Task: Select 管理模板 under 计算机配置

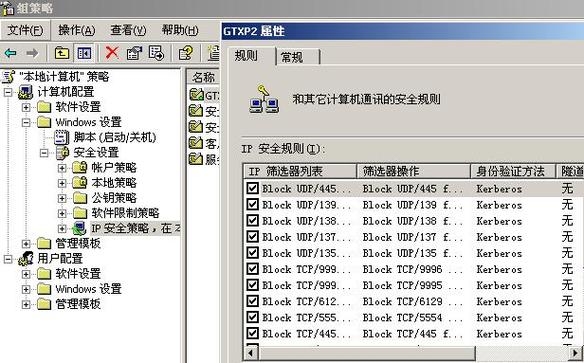Action: pyautogui.click(x=78, y=243)
